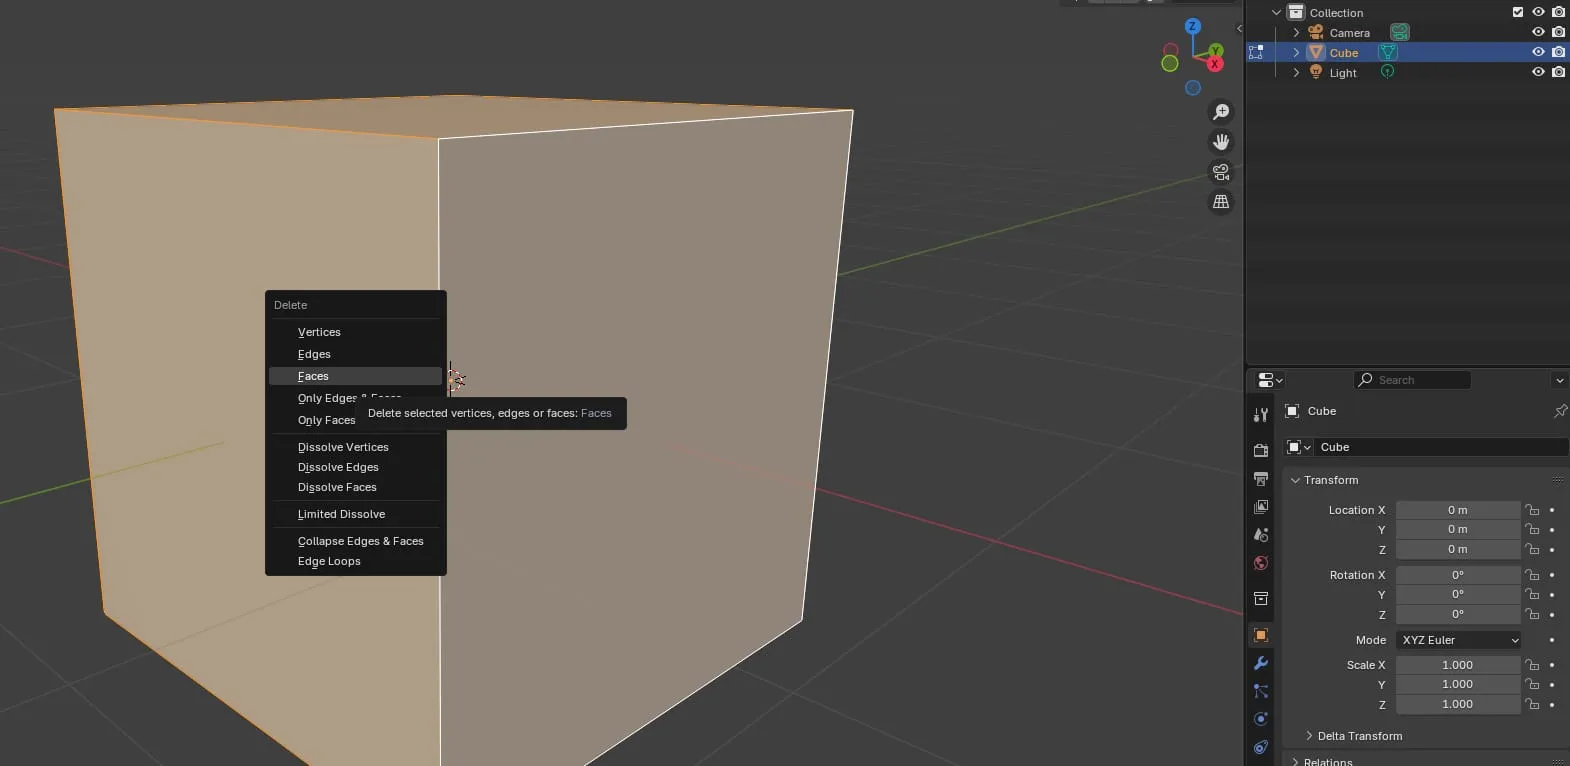
Task: Click the pin icon beside Cube header
Action: [x=1559, y=411]
